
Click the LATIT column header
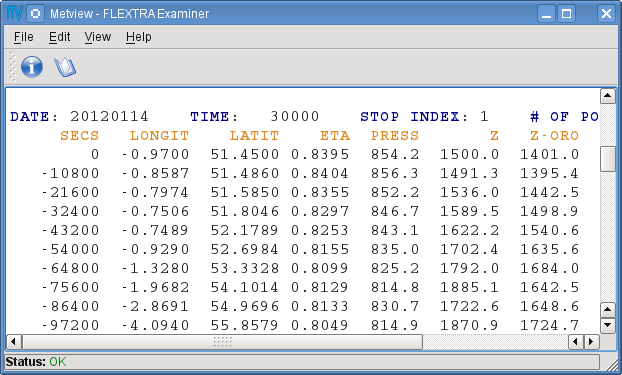click(x=255, y=136)
